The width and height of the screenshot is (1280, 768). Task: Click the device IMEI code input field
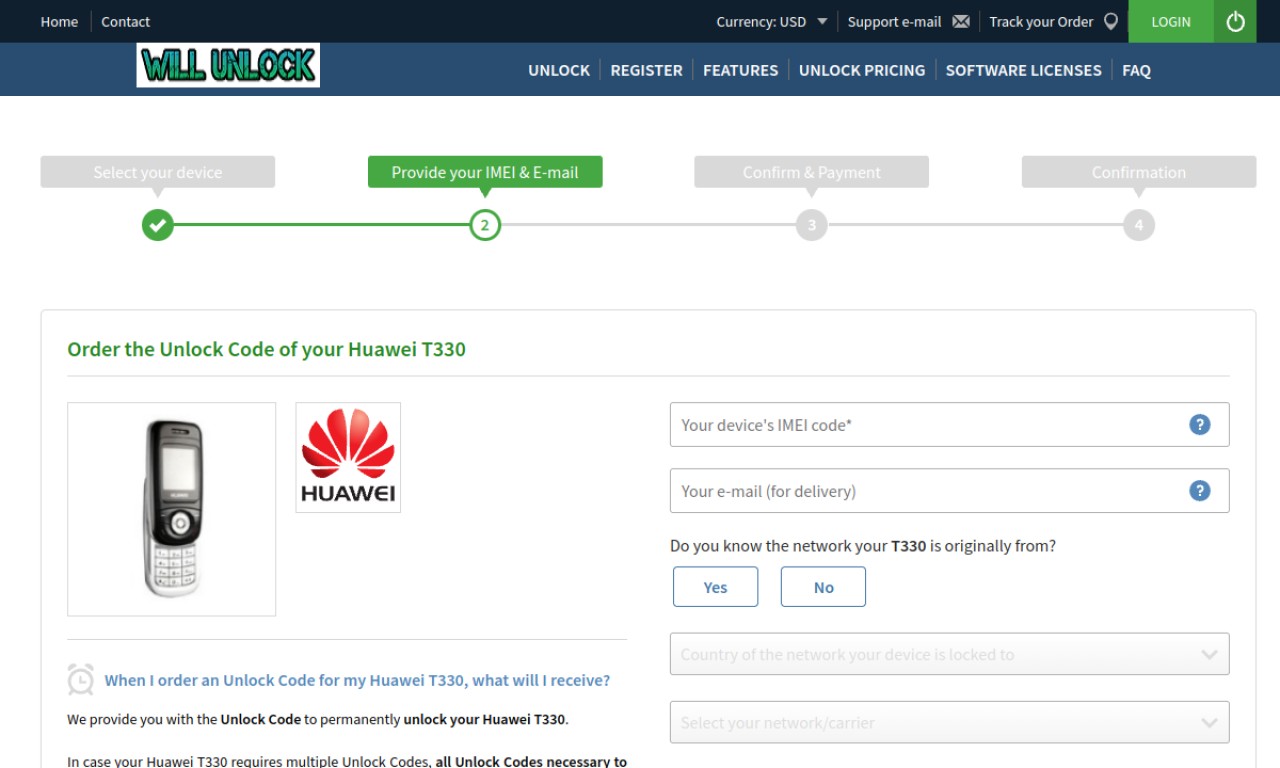click(x=949, y=424)
